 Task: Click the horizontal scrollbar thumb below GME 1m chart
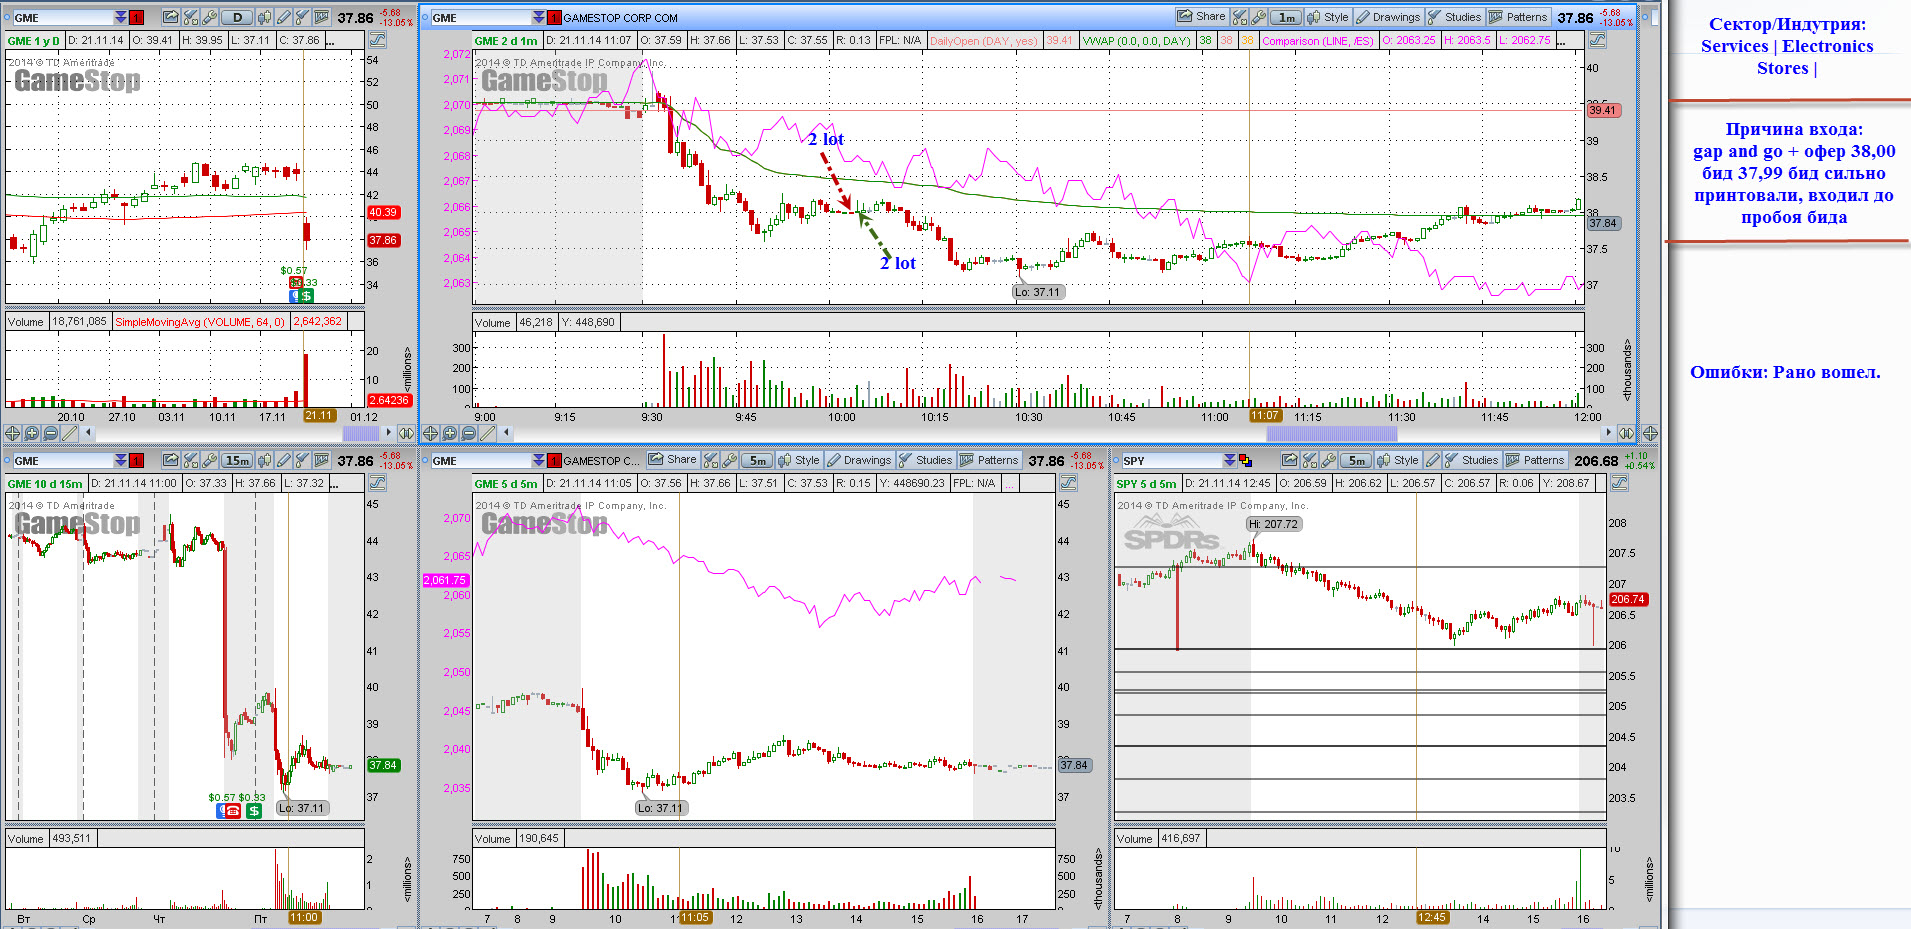pyautogui.click(x=1332, y=433)
